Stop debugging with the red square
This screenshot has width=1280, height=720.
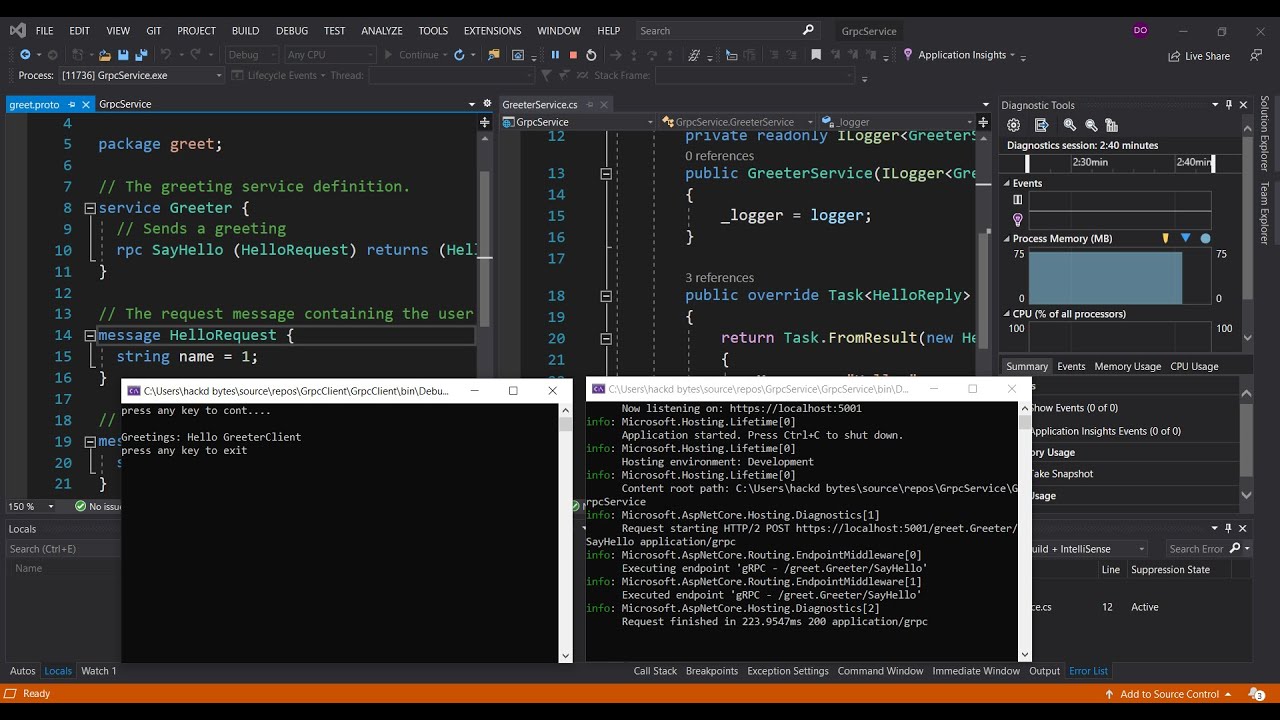coord(573,55)
